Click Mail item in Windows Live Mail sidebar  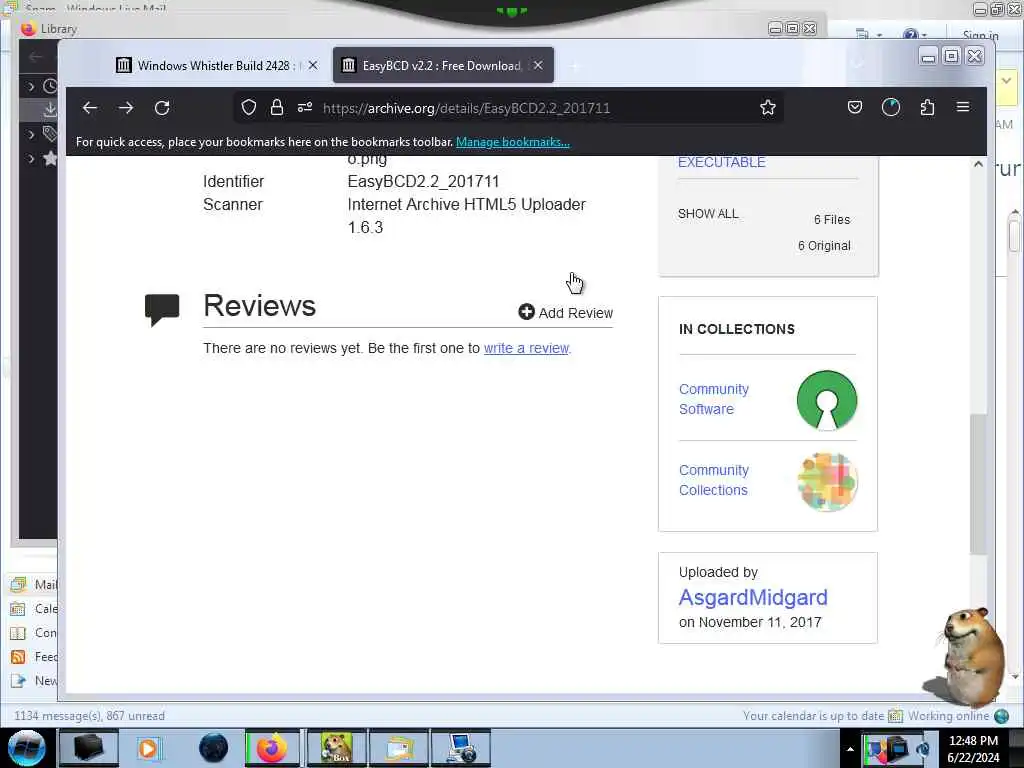coord(34,584)
